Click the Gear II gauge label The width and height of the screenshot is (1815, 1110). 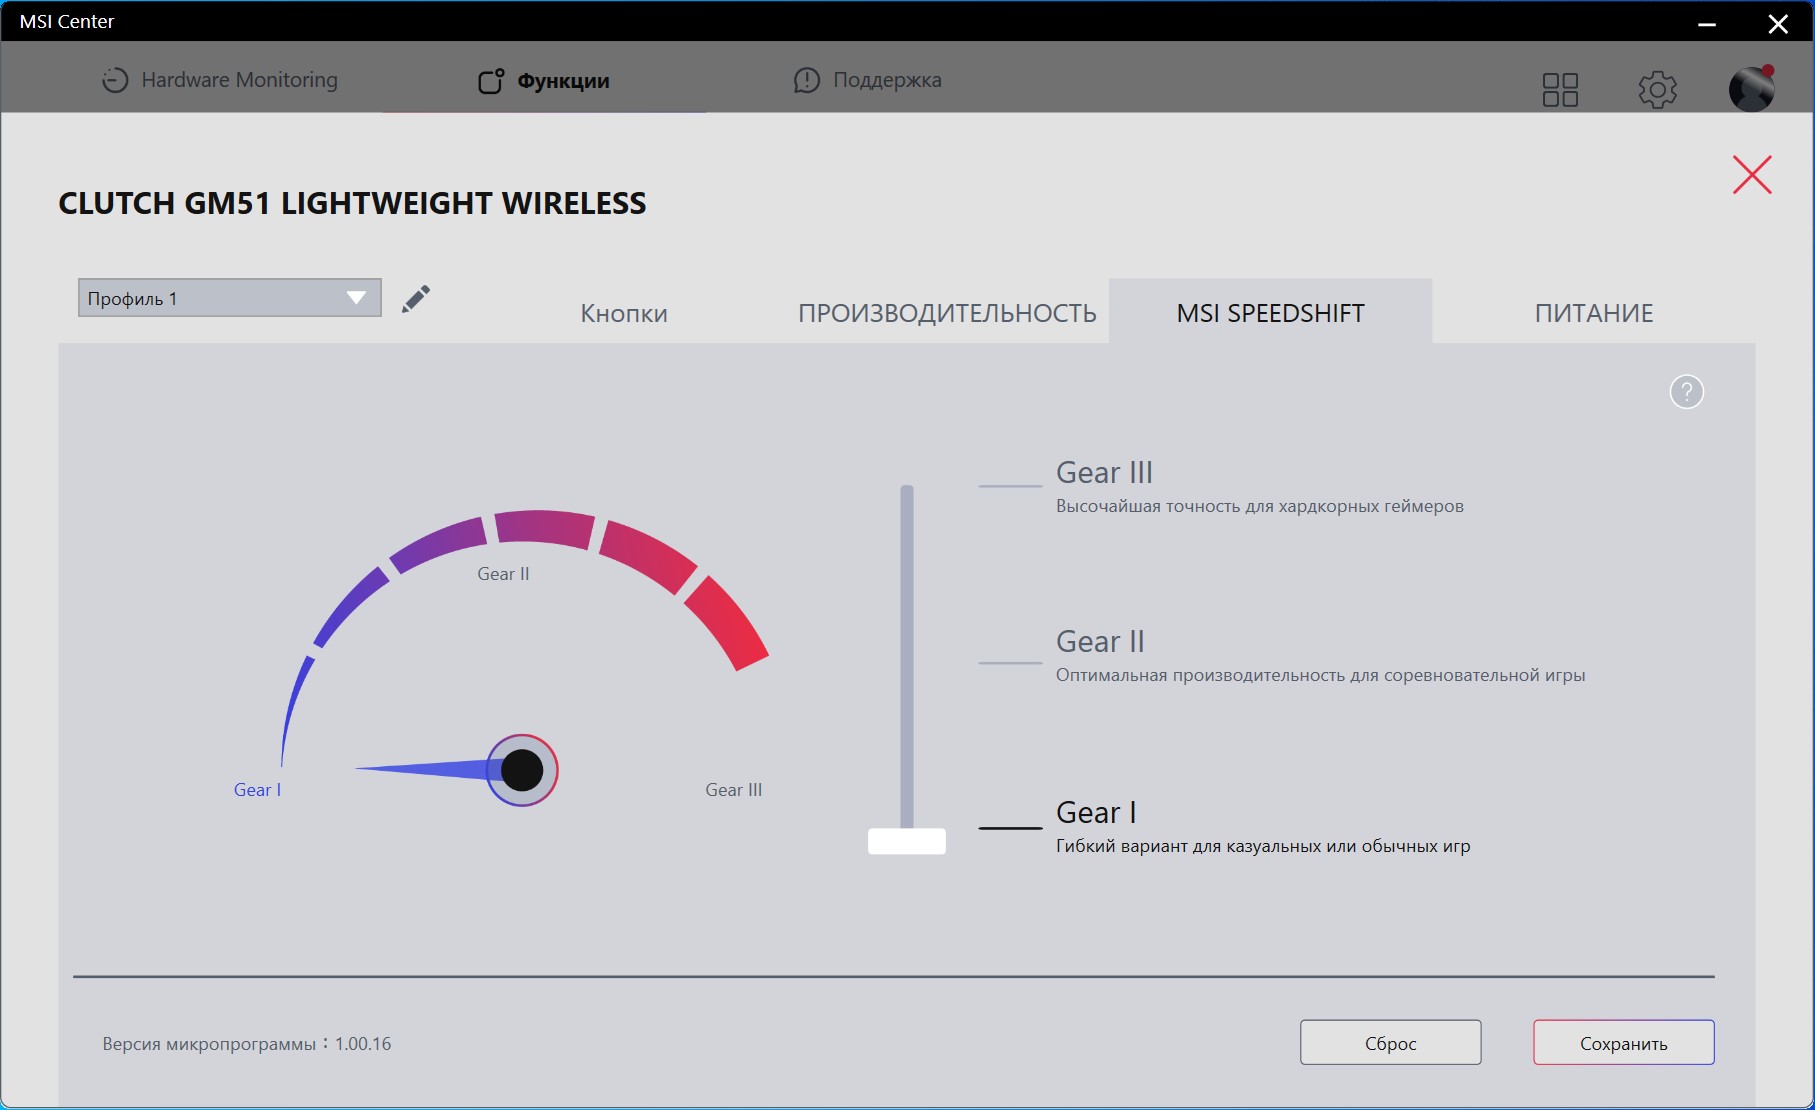click(x=503, y=574)
